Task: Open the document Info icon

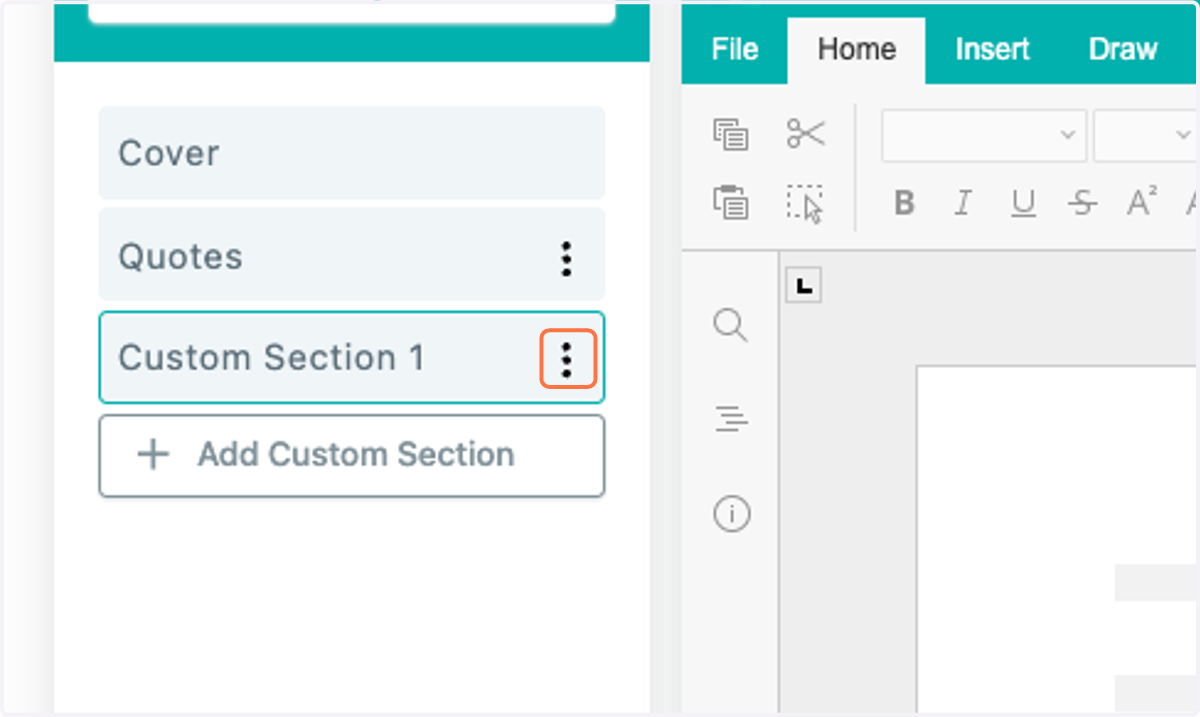Action: click(731, 514)
